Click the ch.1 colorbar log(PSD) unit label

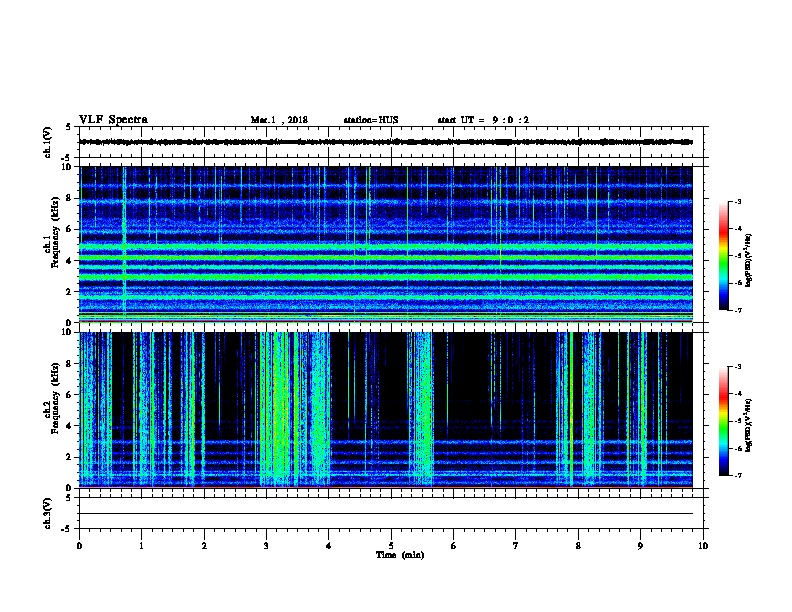(748, 260)
